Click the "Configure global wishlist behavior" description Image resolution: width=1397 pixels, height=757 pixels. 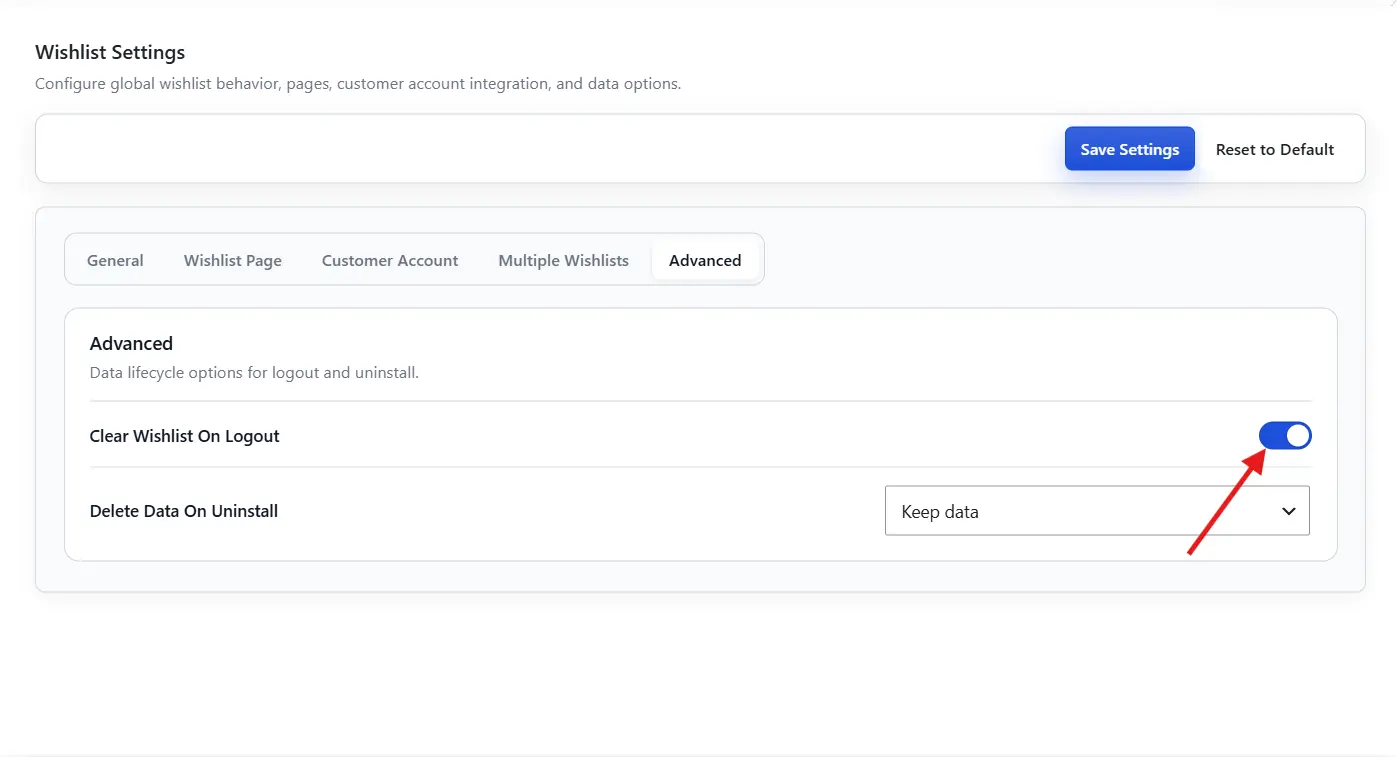click(x=358, y=84)
